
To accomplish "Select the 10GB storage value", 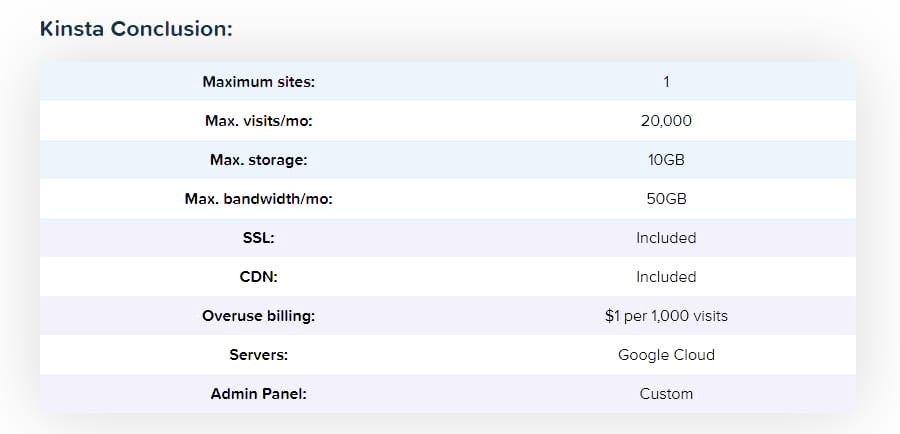I will pyautogui.click(x=666, y=160).
